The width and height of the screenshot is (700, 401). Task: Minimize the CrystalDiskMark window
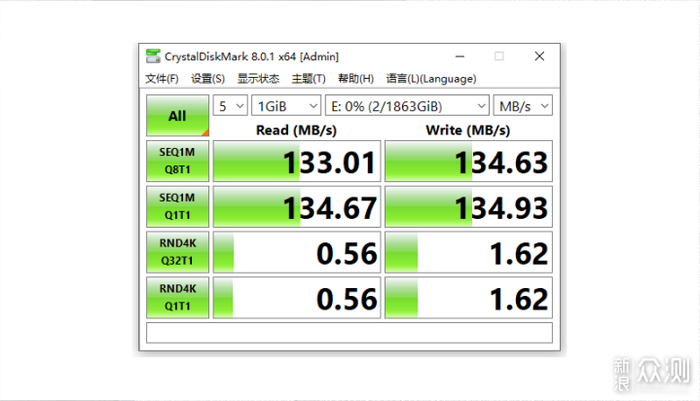pyautogui.click(x=460, y=56)
